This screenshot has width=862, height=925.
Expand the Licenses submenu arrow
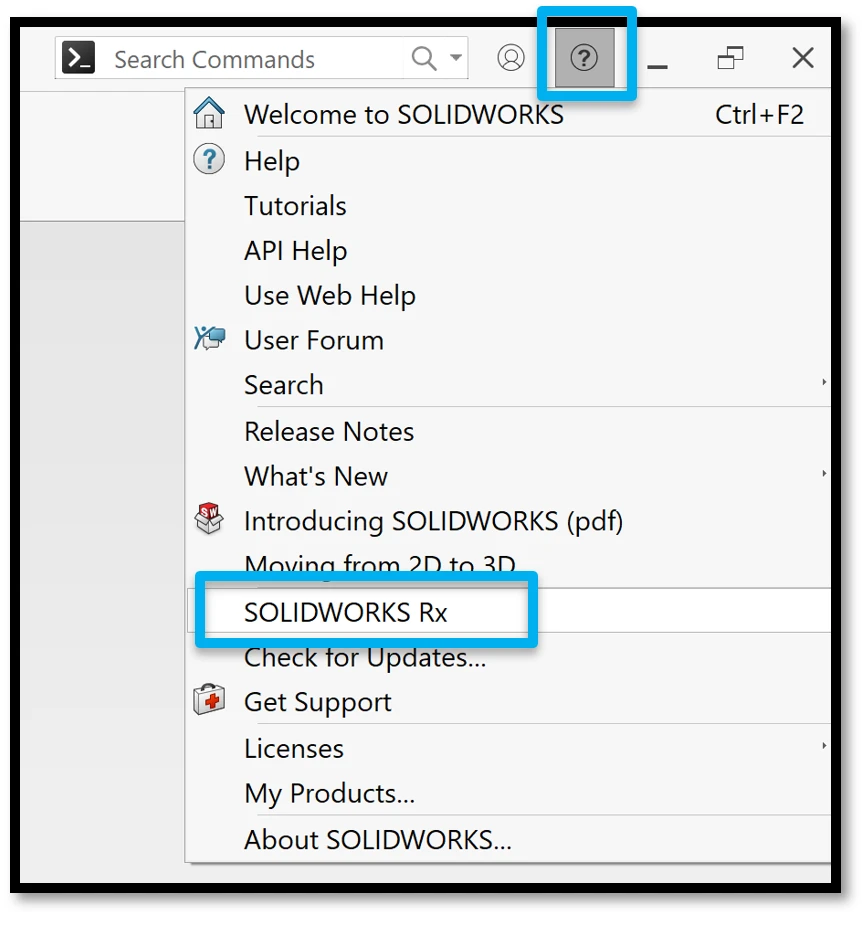tap(824, 746)
